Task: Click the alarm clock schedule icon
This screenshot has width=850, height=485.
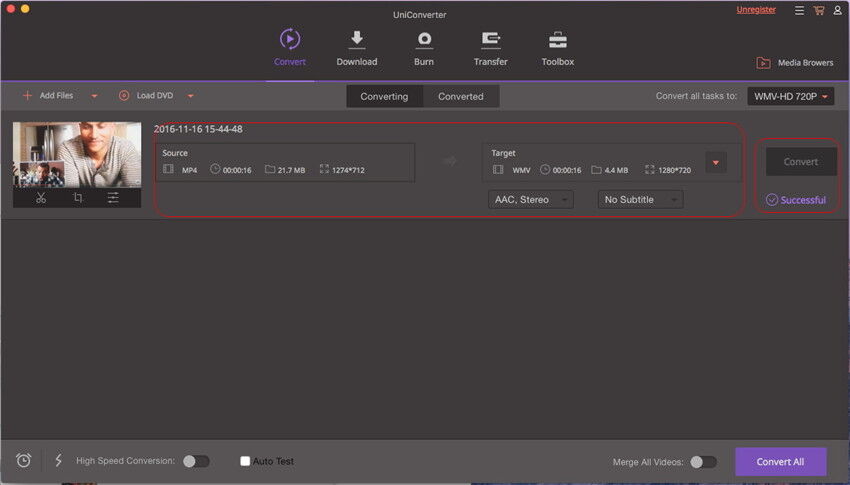Action: (23, 461)
